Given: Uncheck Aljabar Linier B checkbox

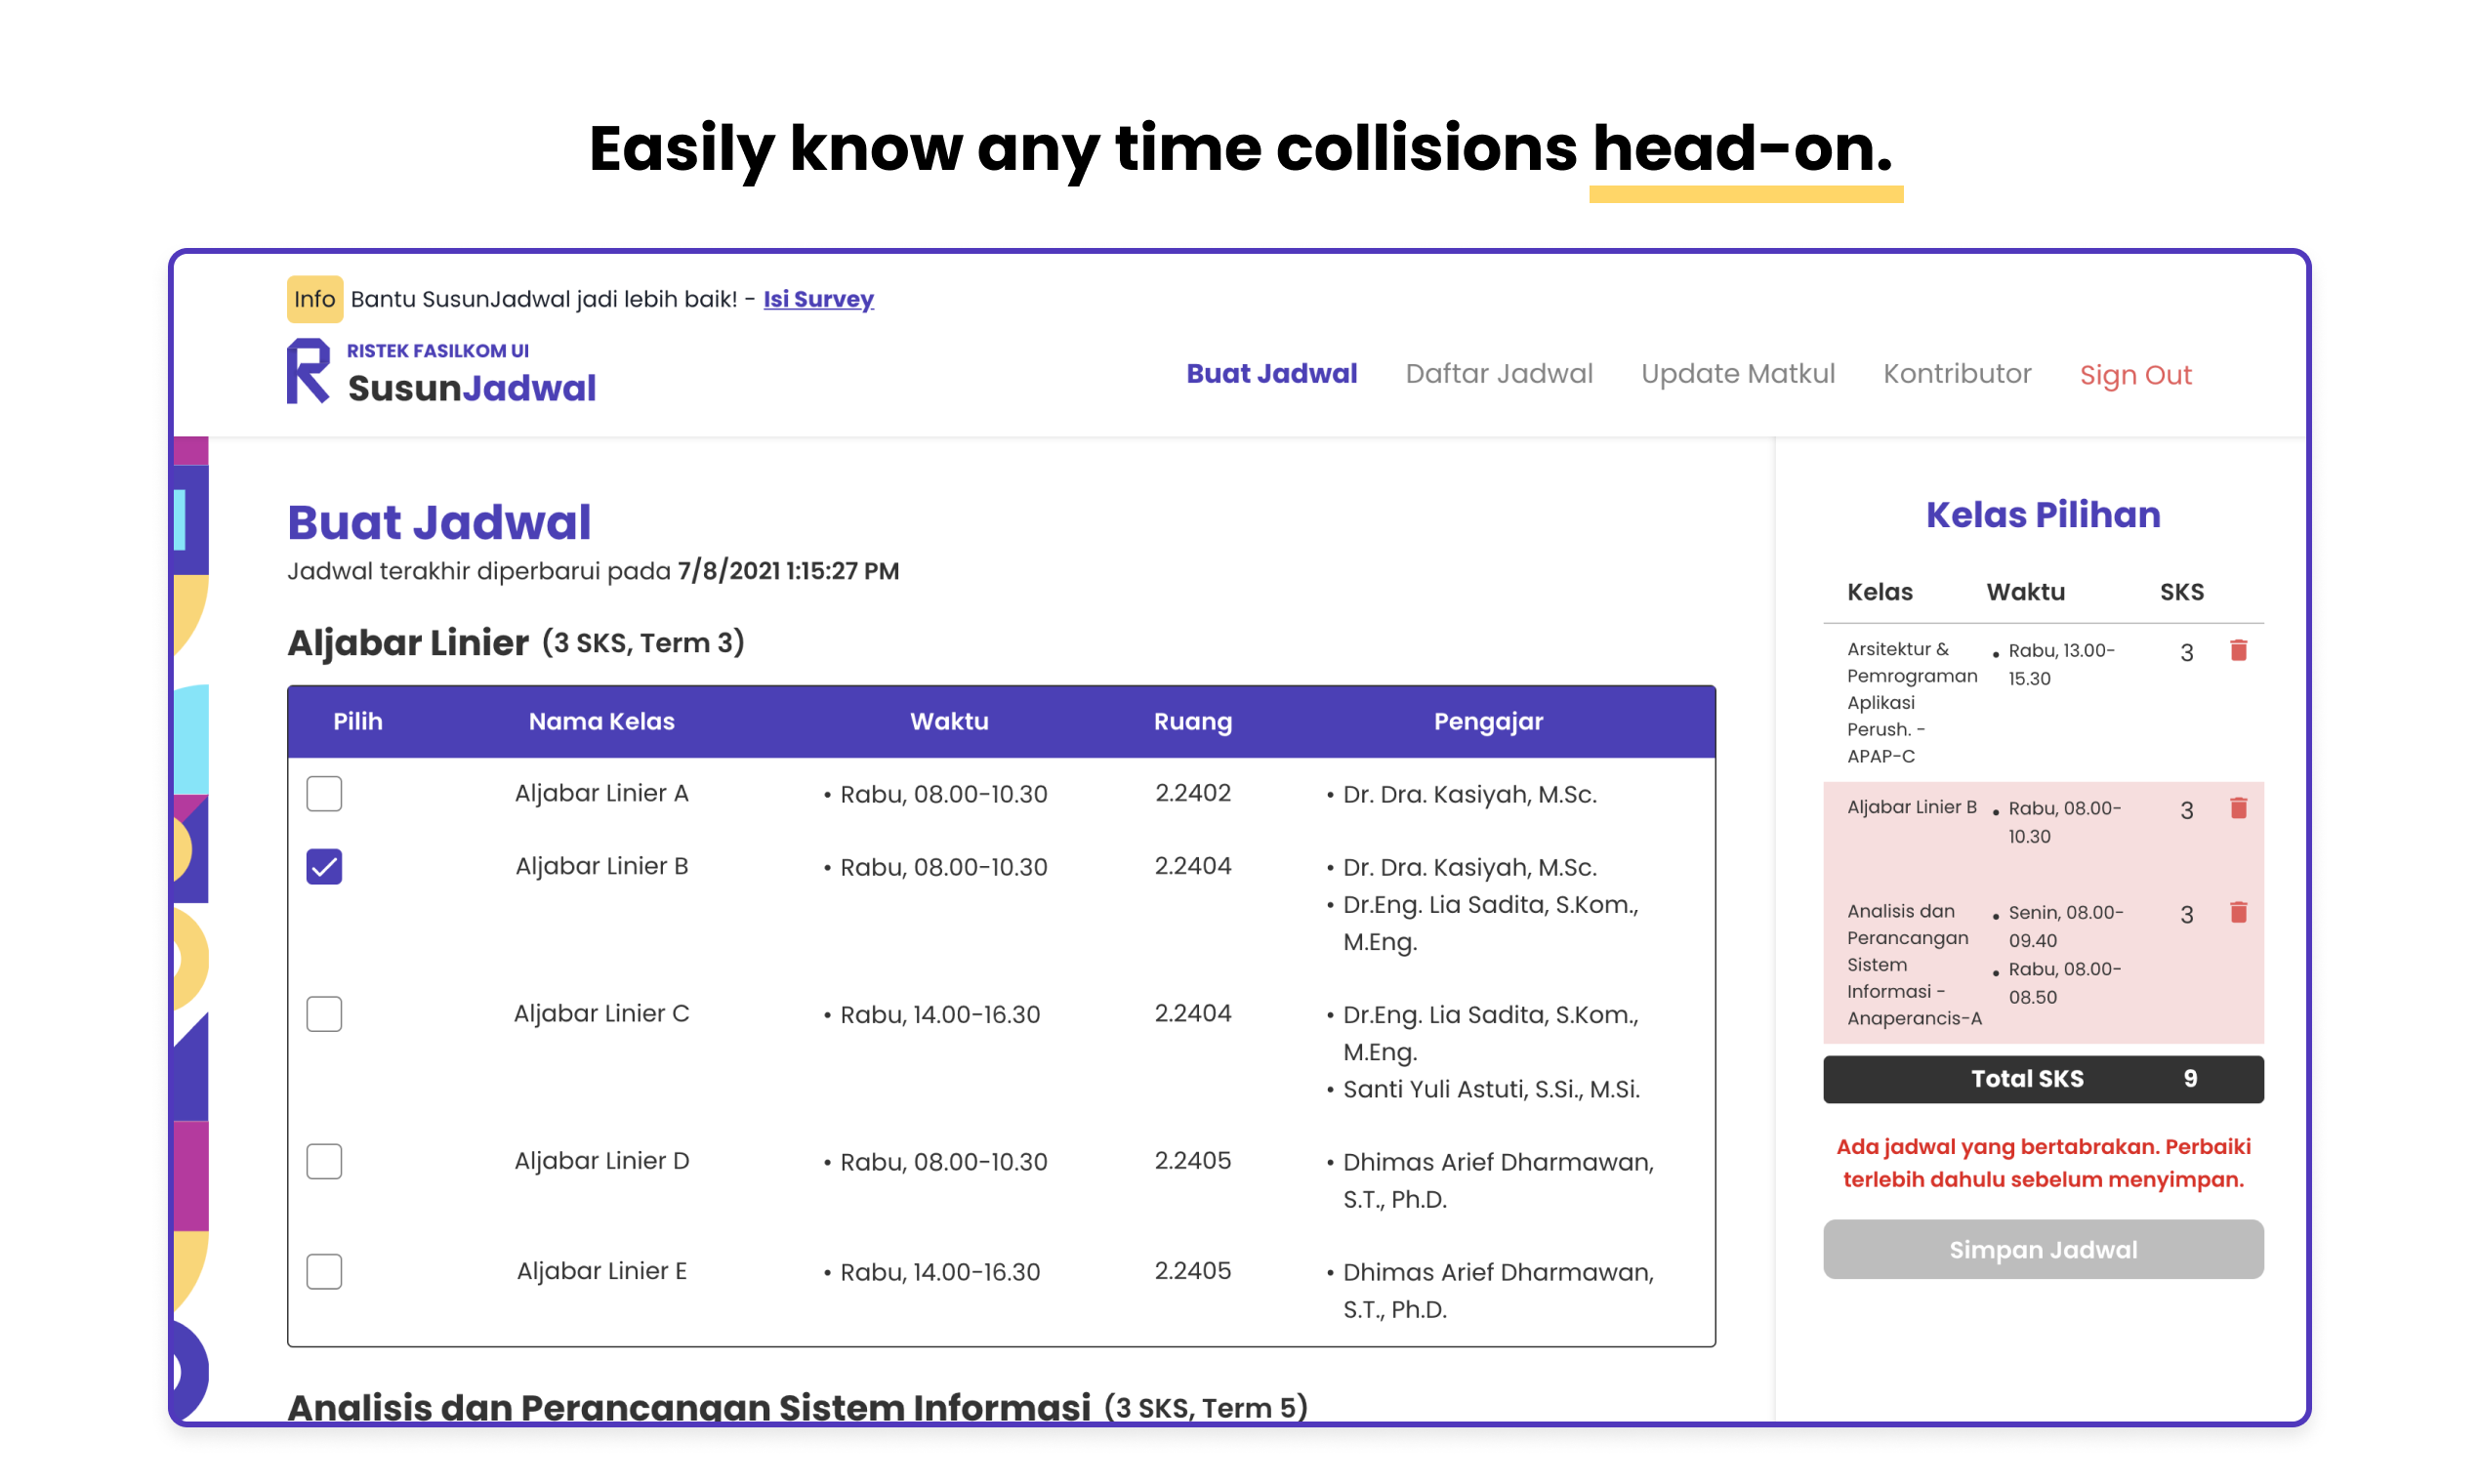Looking at the screenshot, I should coord(324,867).
